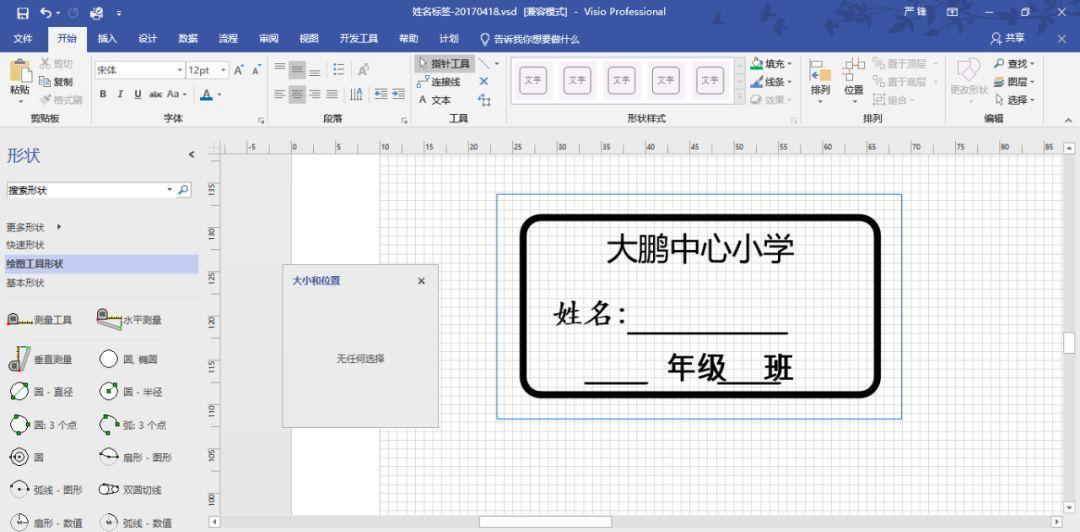Toggle bold text formatting
Viewport: 1080px width, 532px height.
[x=103, y=94]
